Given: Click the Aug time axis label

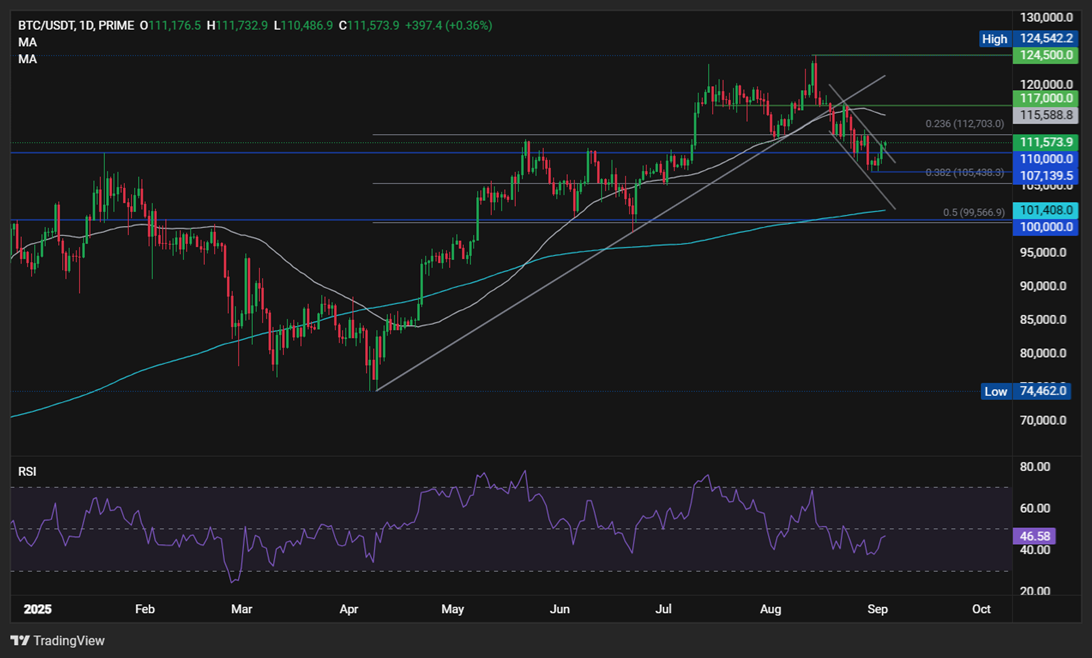Looking at the screenshot, I should tap(770, 609).
